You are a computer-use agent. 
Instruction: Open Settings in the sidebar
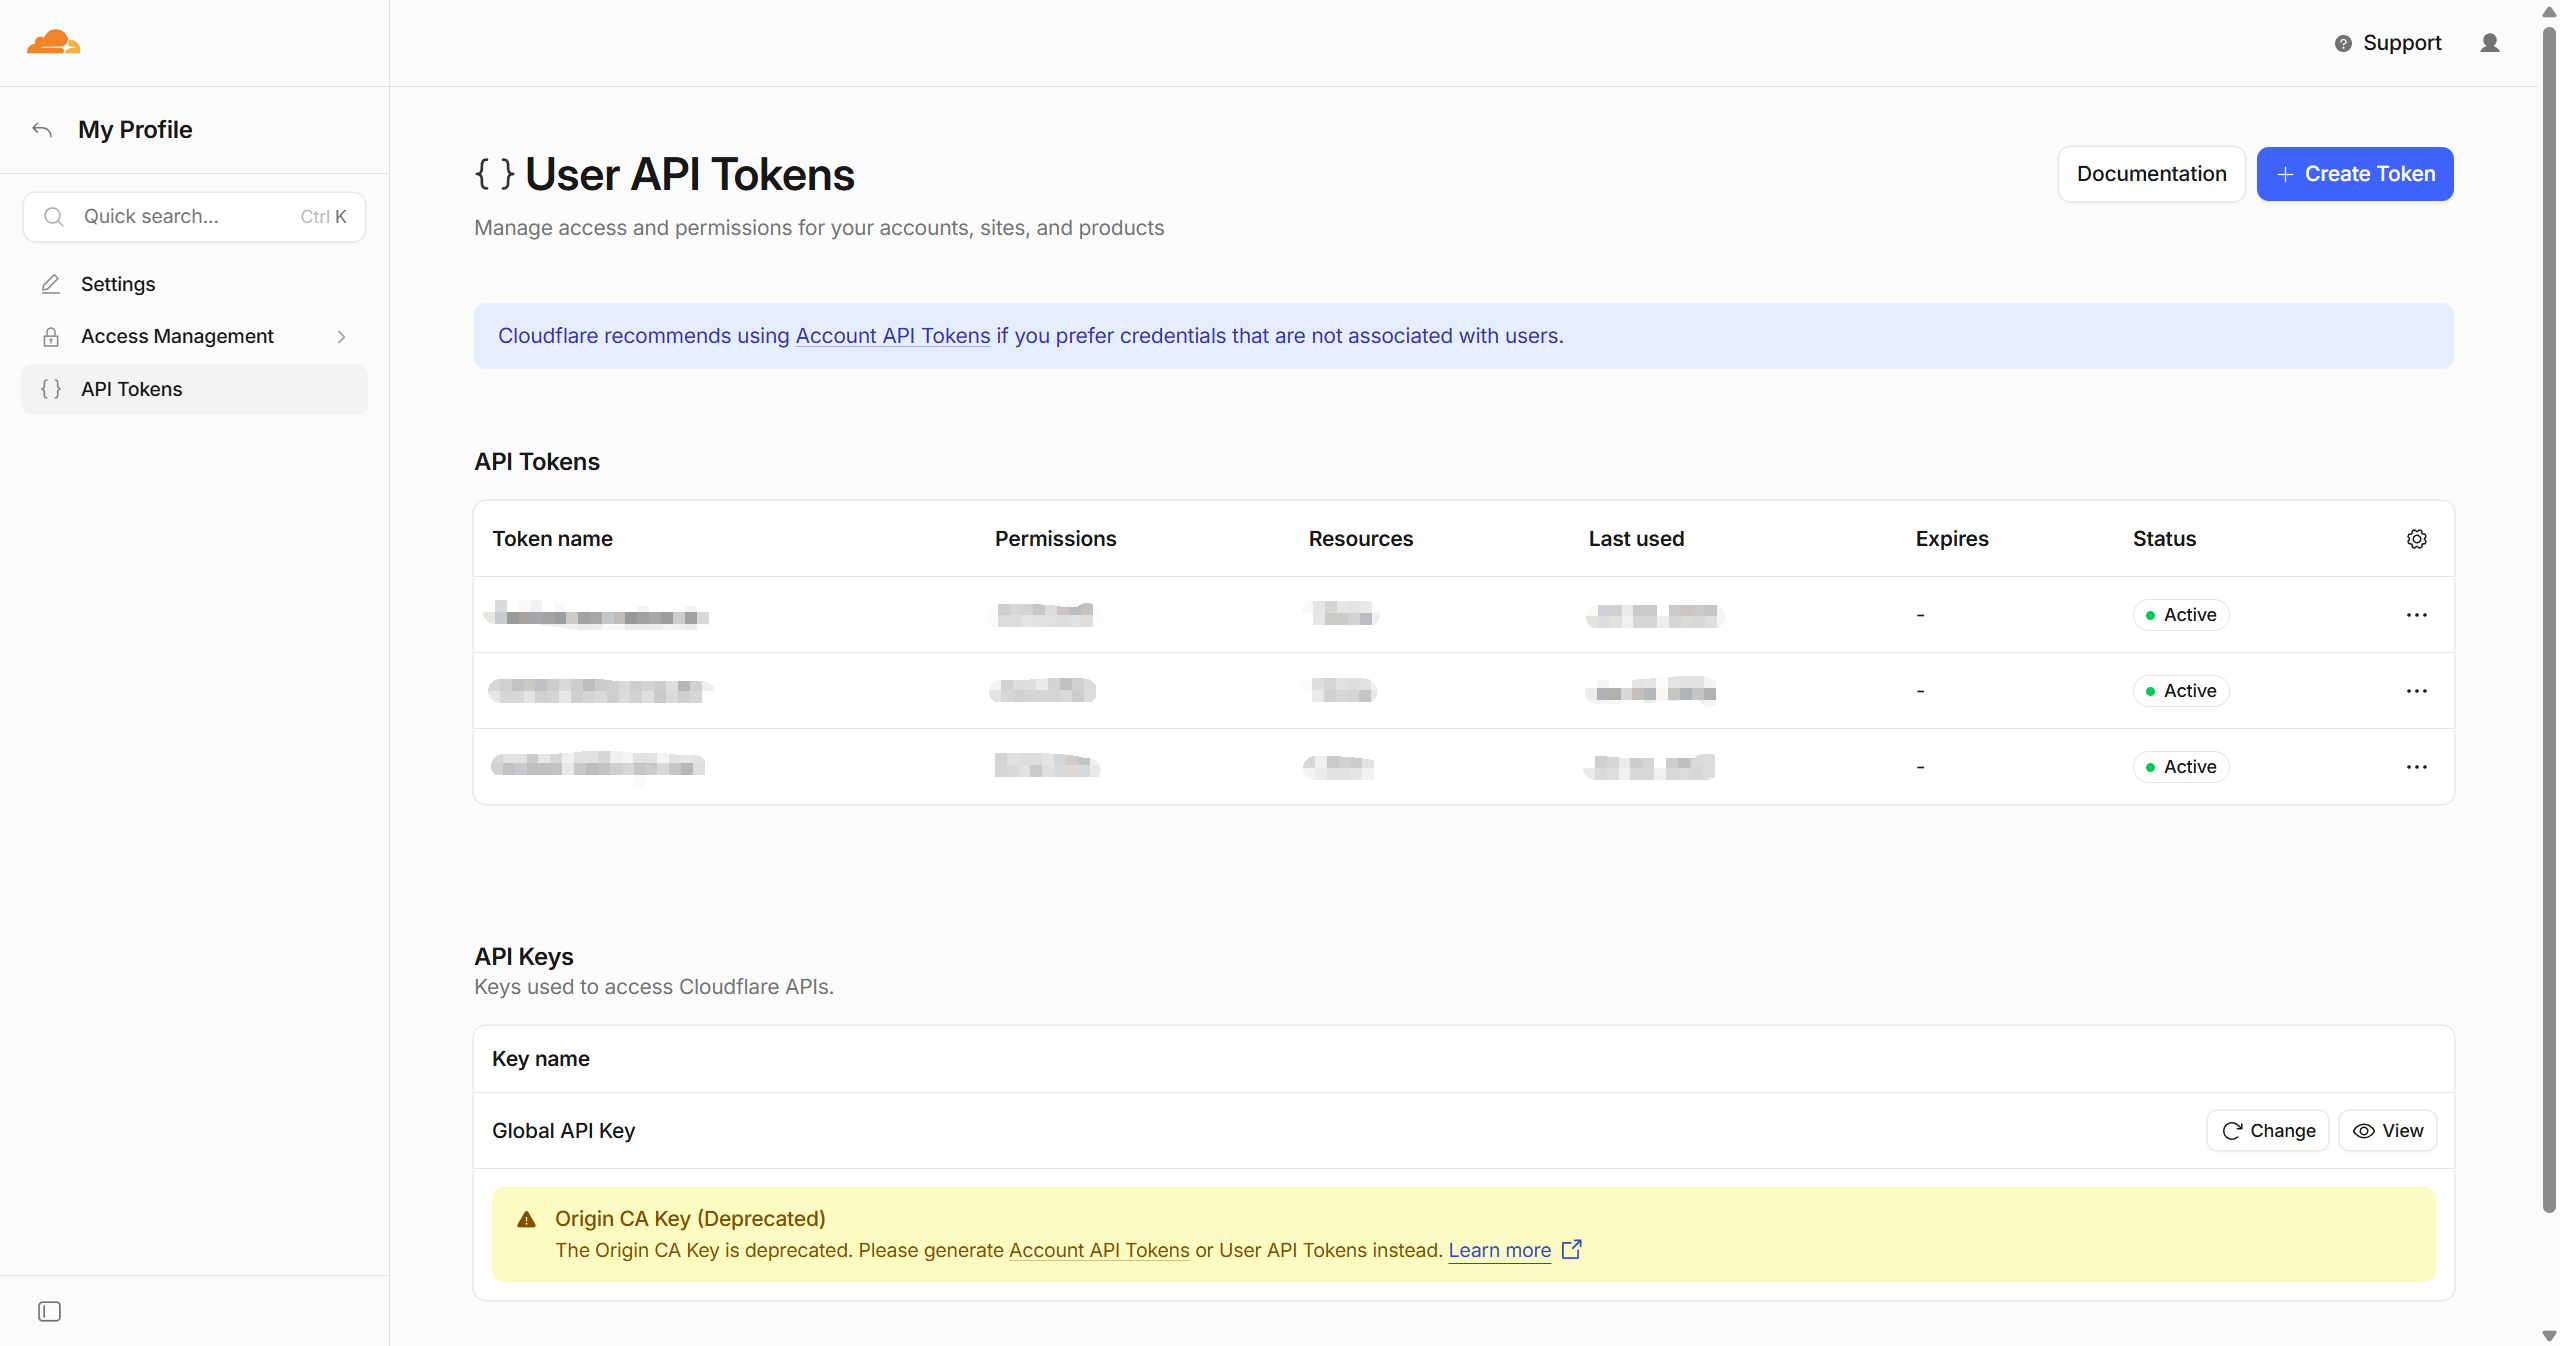click(194, 284)
